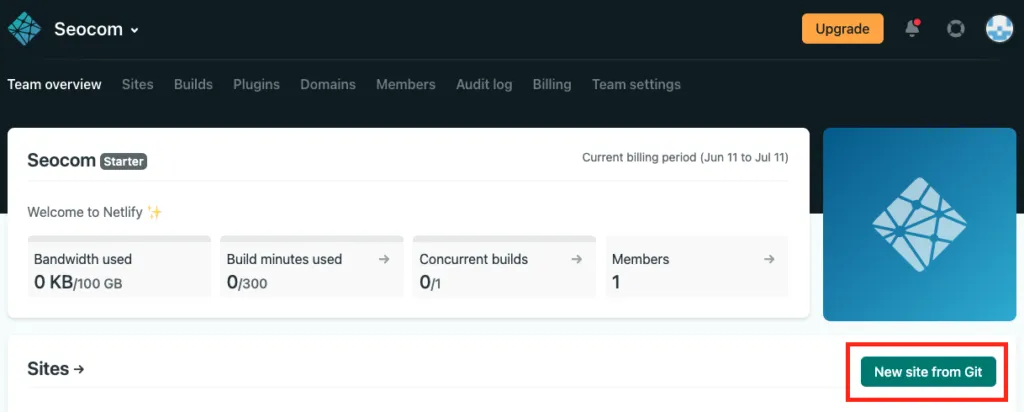
Task: Open the support lifebuoy icon
Action: pos(955,29)
